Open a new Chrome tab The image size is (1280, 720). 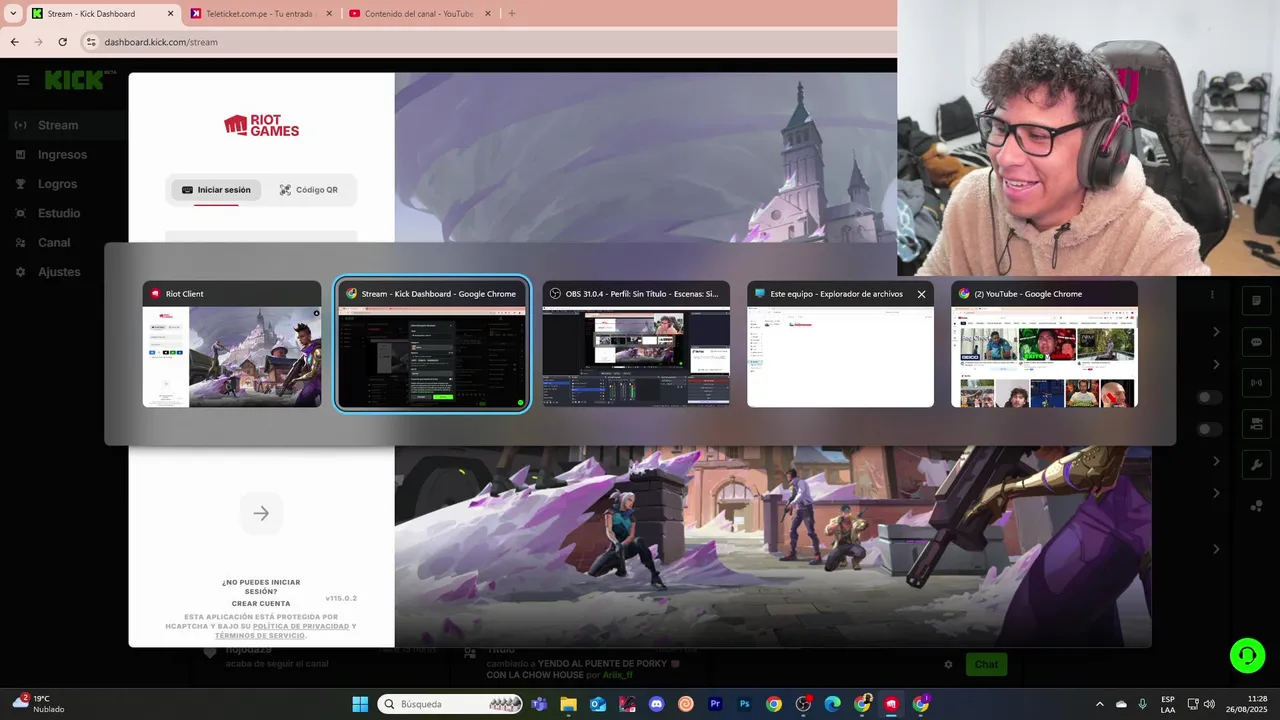click(x=512, y=14)
